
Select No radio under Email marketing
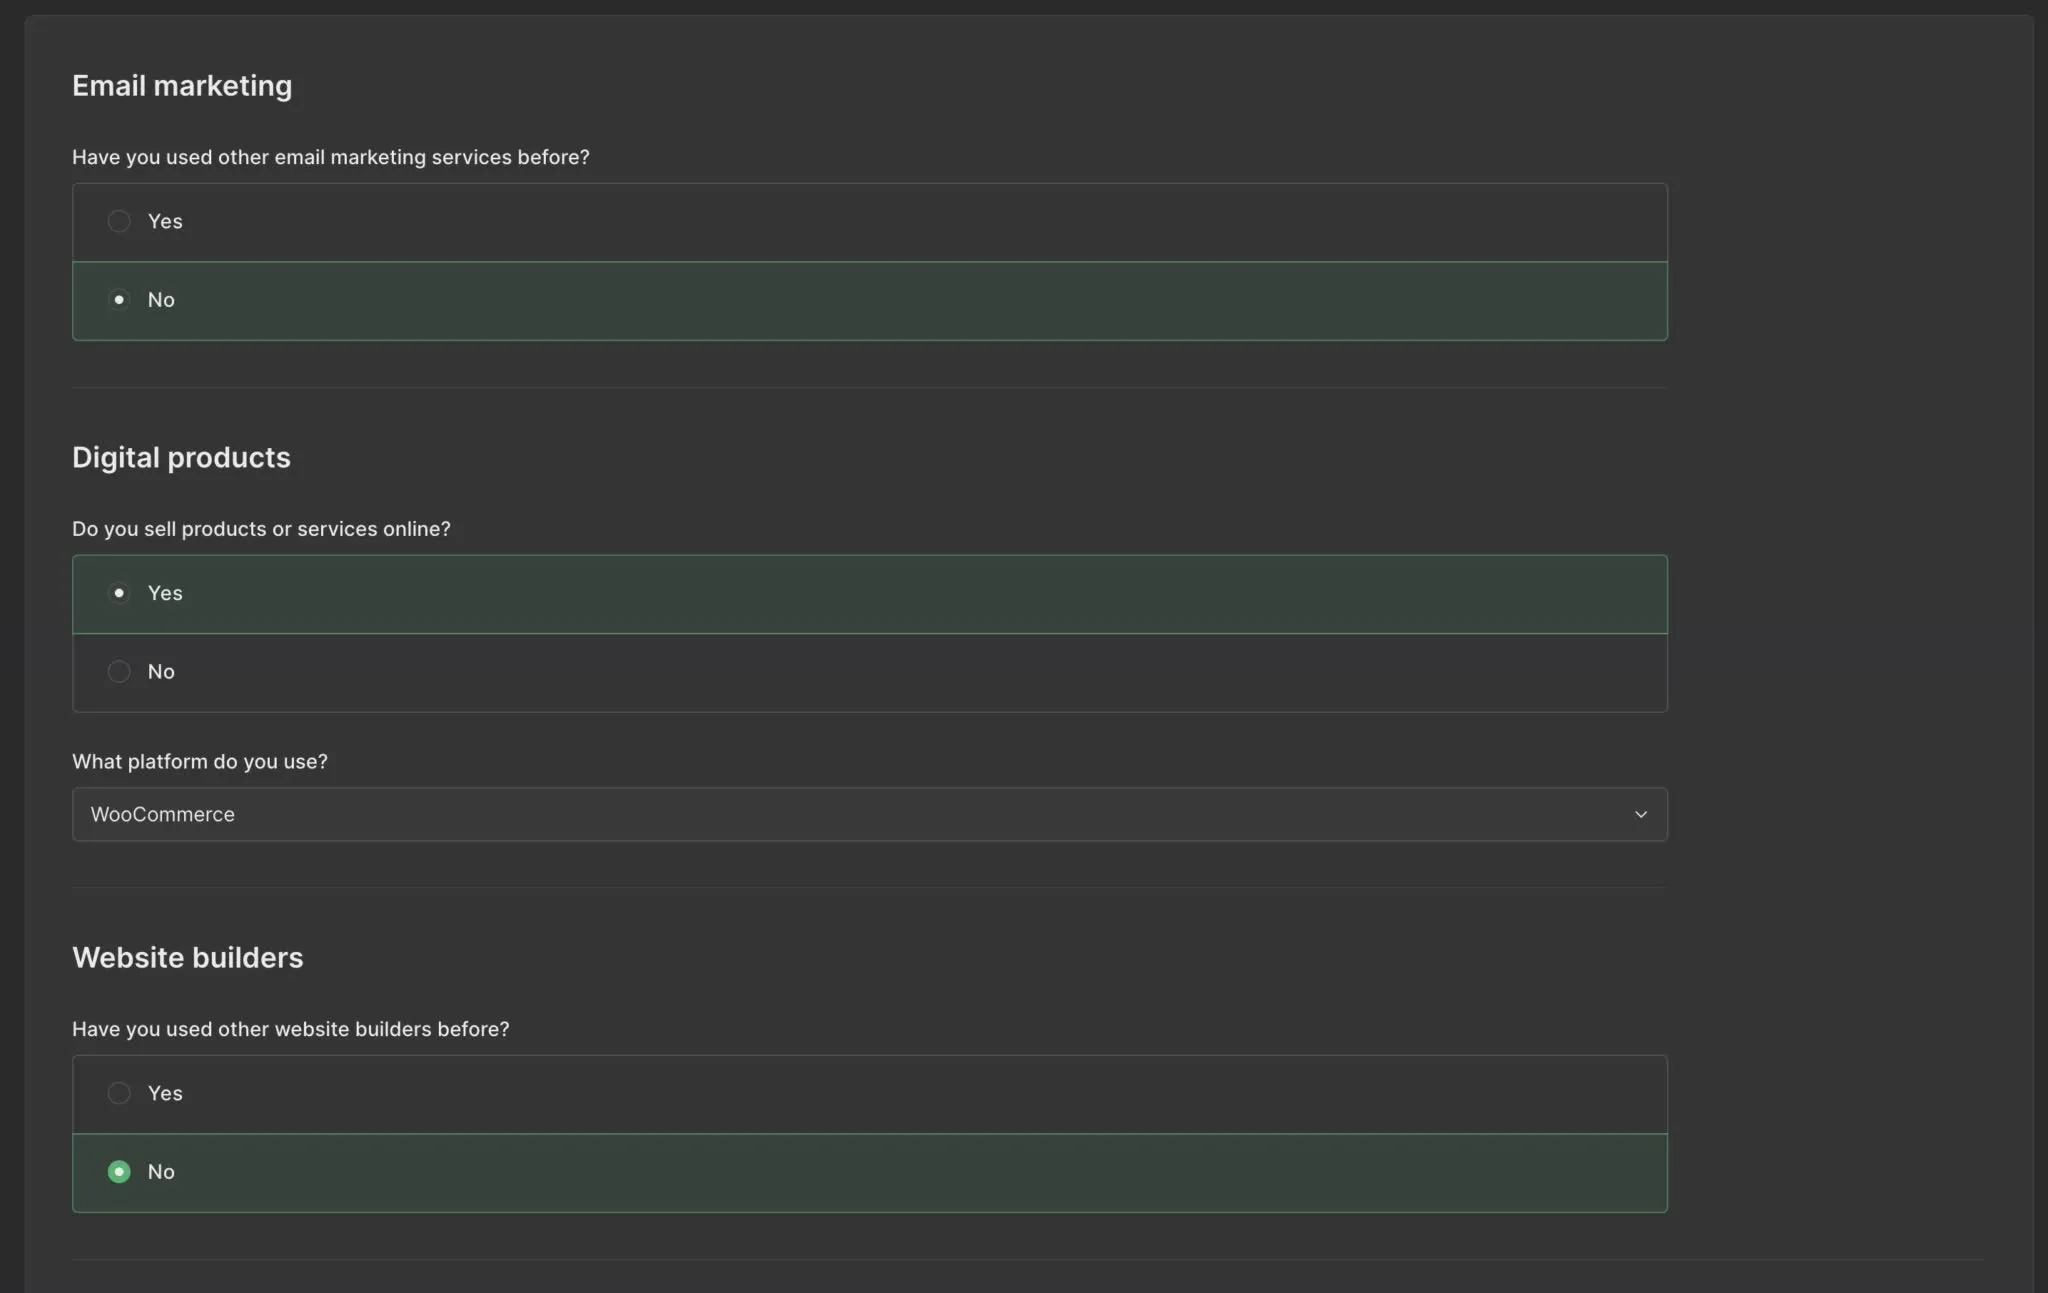119,300
